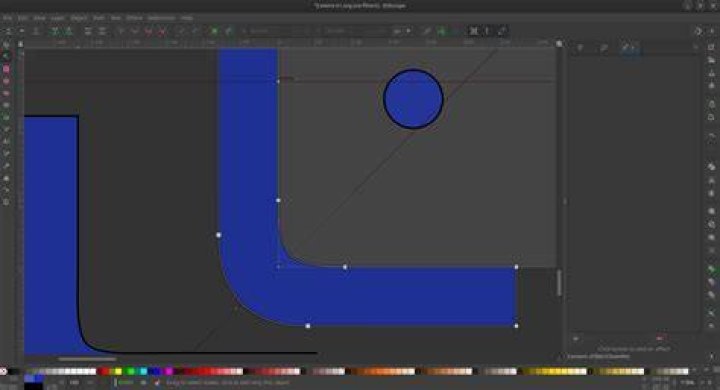Click the add path effect plus button
The height and width of the screenshot is (390, 720).
pos(576,339)
